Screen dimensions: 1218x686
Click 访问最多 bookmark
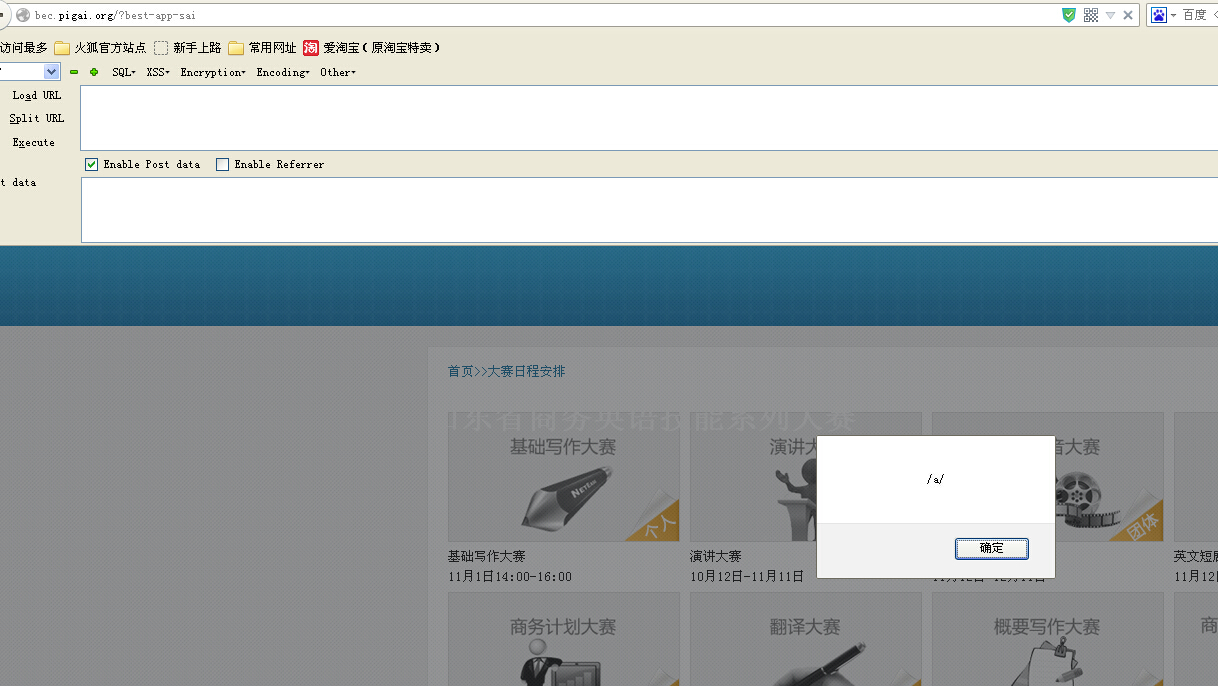click(23, 48)
